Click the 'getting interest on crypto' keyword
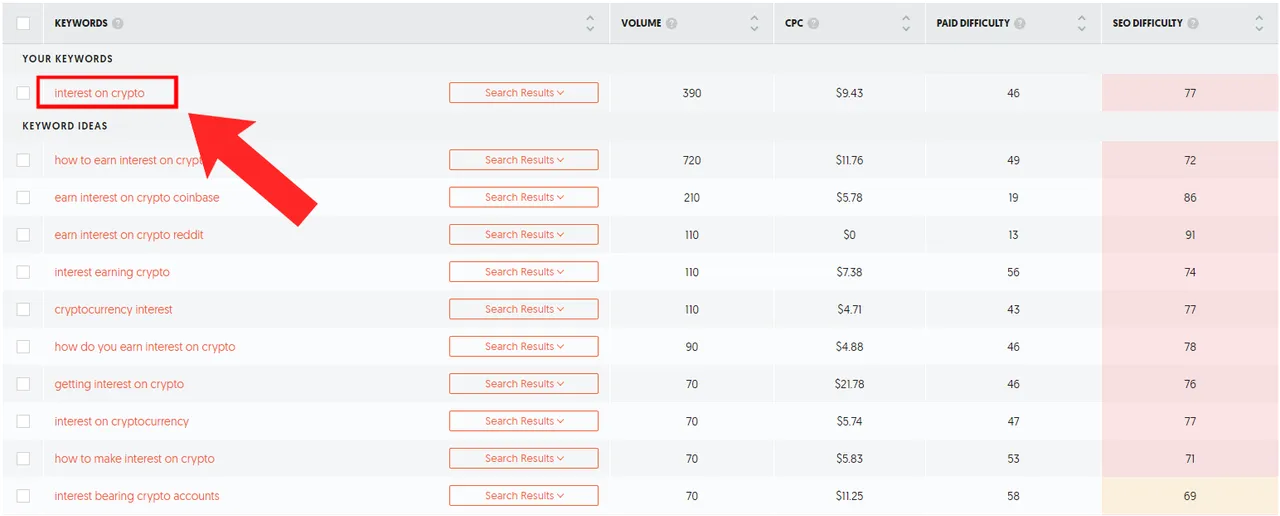The height and width of the screenshot is (516, 1280). coord(119,384)
